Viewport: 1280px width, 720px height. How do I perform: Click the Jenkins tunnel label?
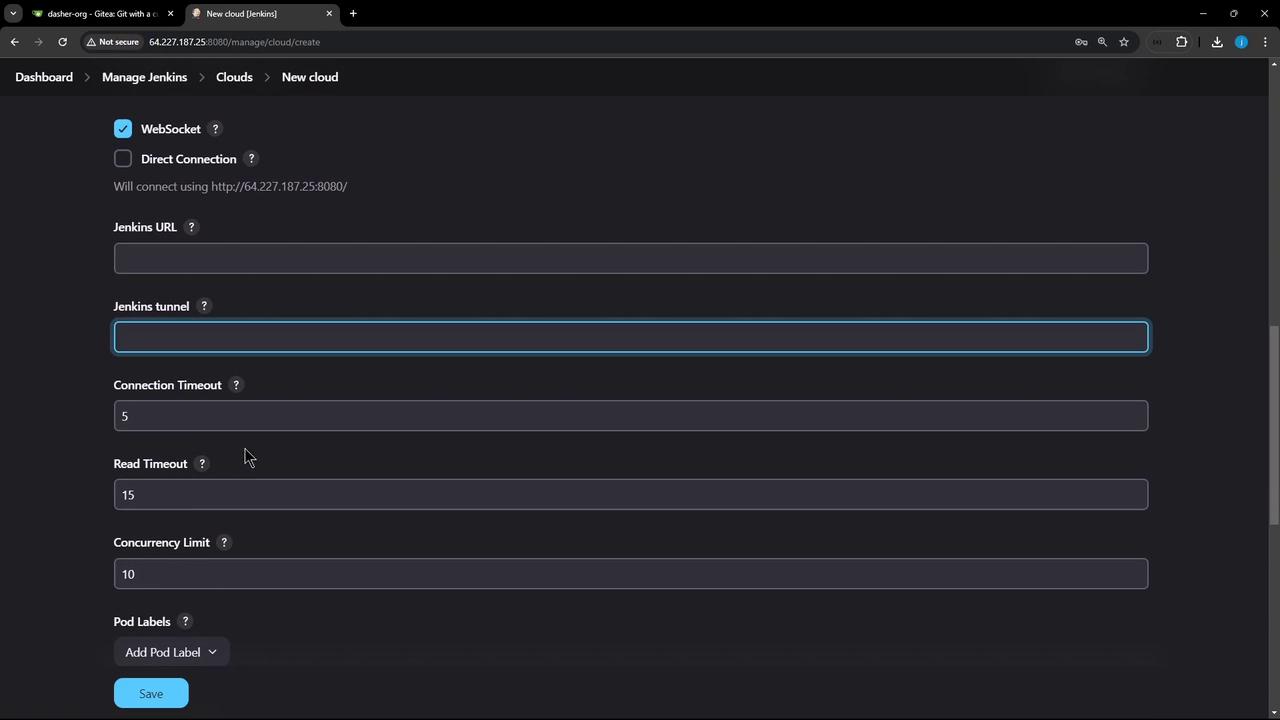click(x=151, y=306)
